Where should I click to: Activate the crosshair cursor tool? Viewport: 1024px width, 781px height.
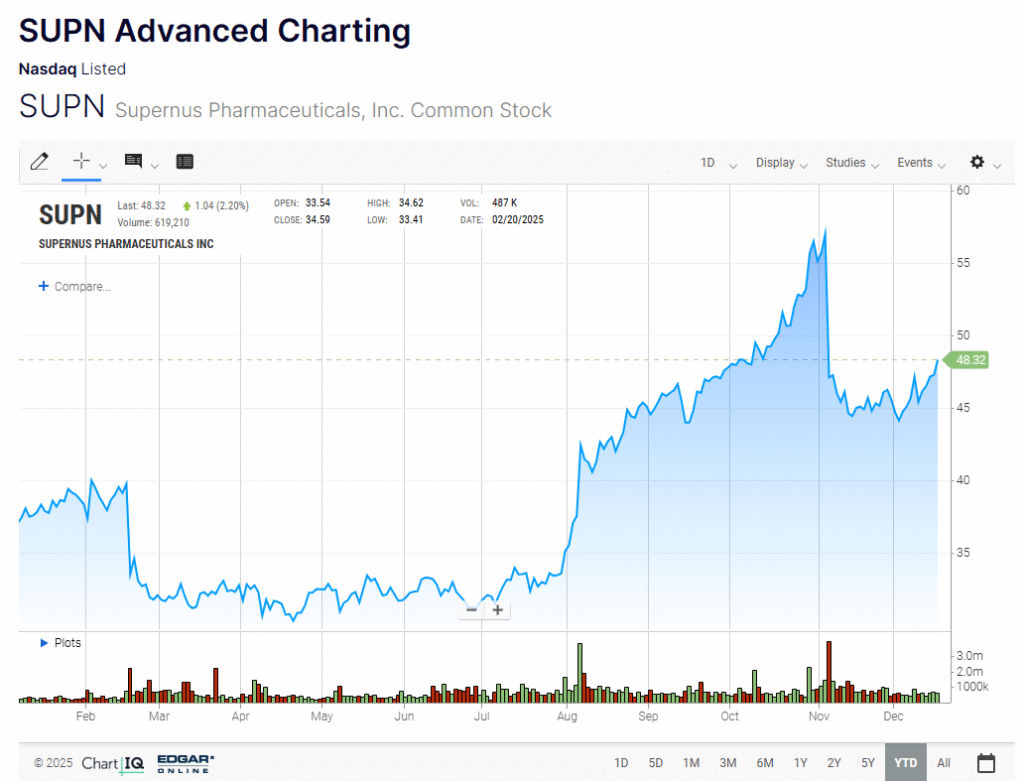pyautogui.click(x=81, y=161)
